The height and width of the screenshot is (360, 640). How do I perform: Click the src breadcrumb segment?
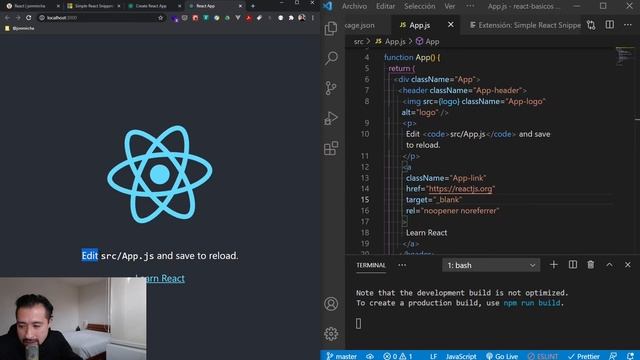coord(358,41)
